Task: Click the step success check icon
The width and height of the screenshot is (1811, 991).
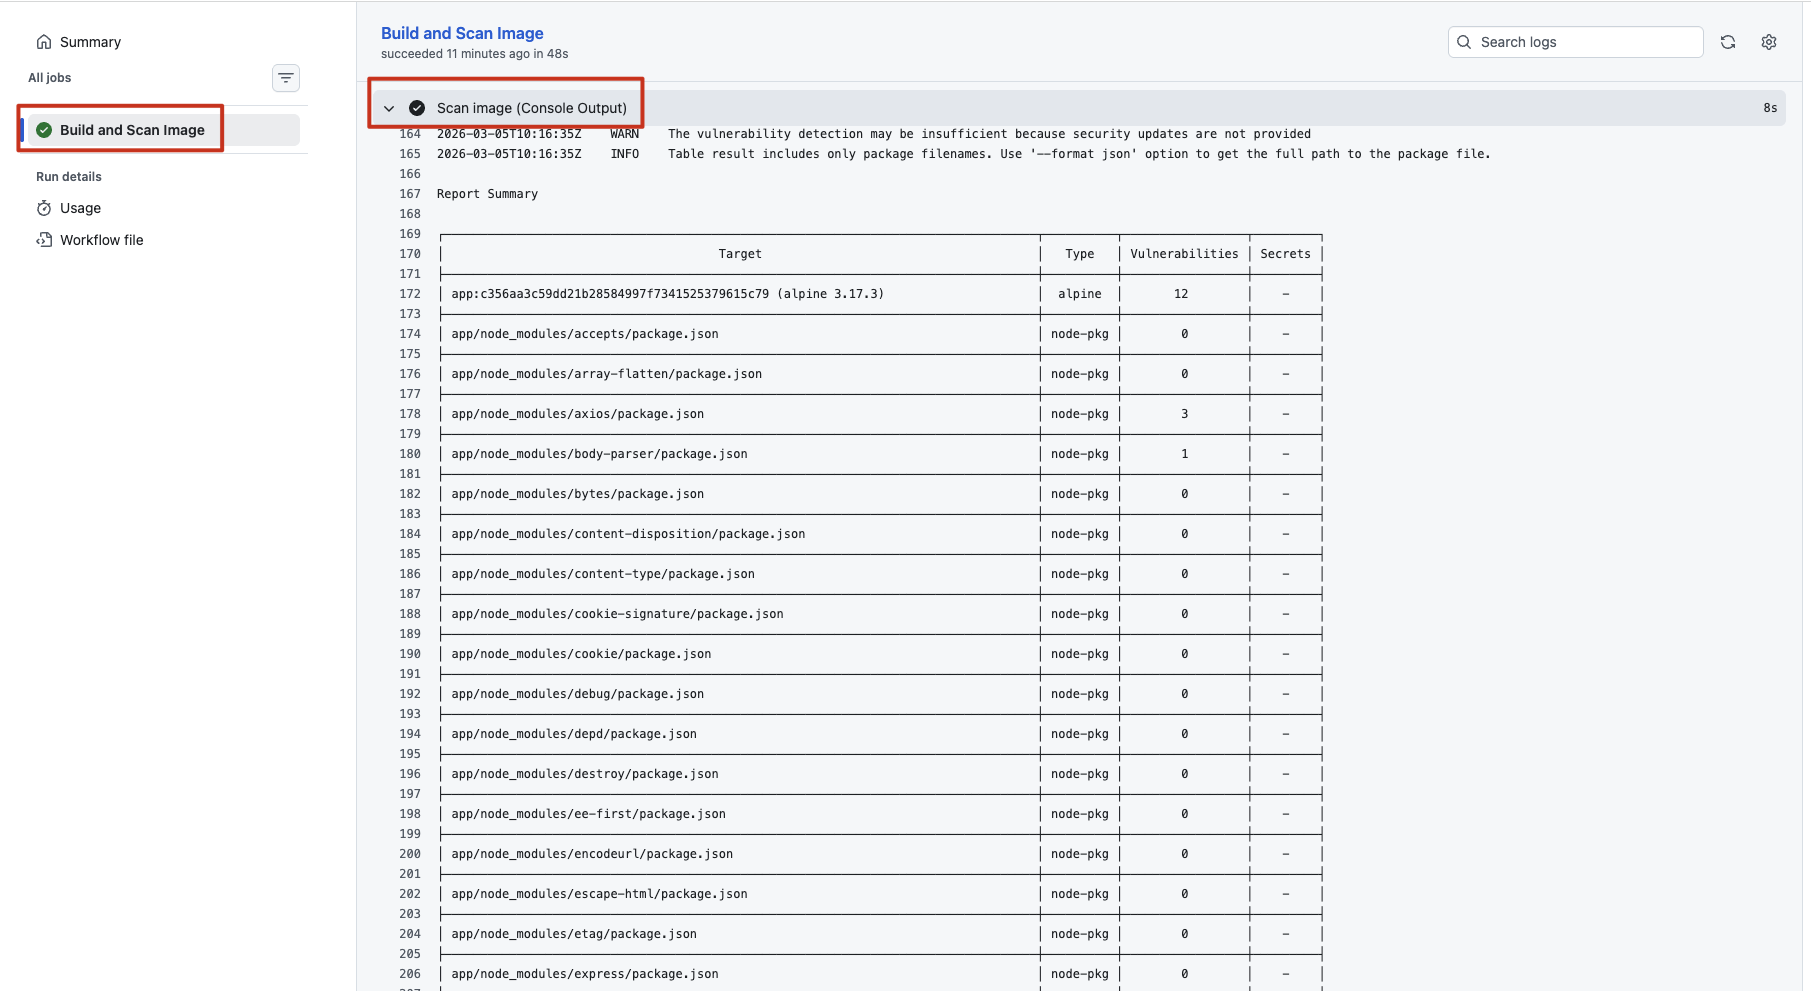Action: (x=417, y=108)
